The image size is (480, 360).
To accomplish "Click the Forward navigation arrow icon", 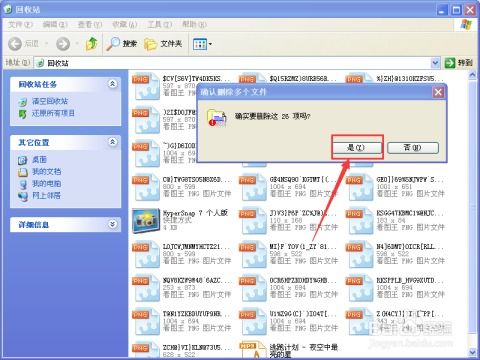I will pos(63,44).
